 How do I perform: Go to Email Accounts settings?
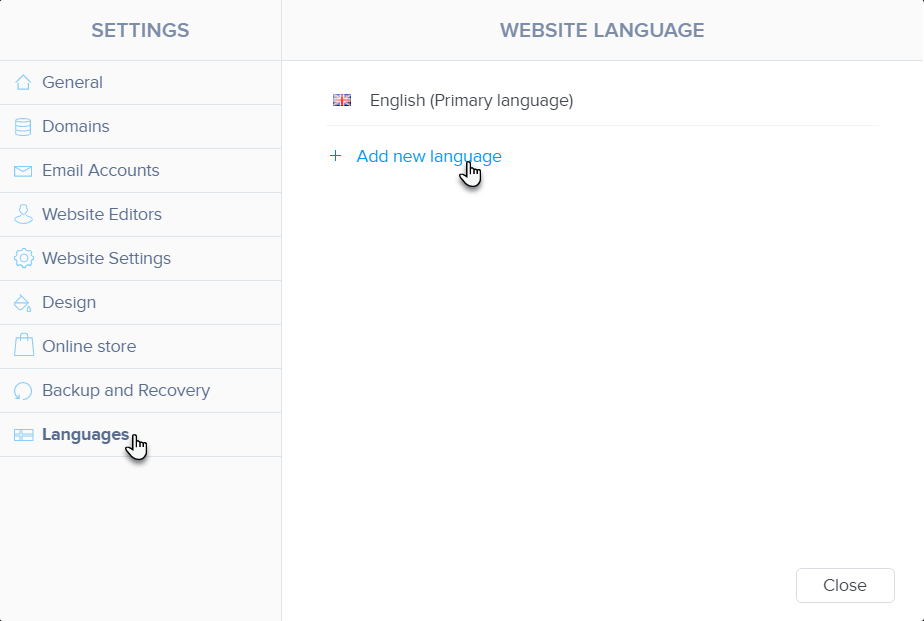point(100,171)
